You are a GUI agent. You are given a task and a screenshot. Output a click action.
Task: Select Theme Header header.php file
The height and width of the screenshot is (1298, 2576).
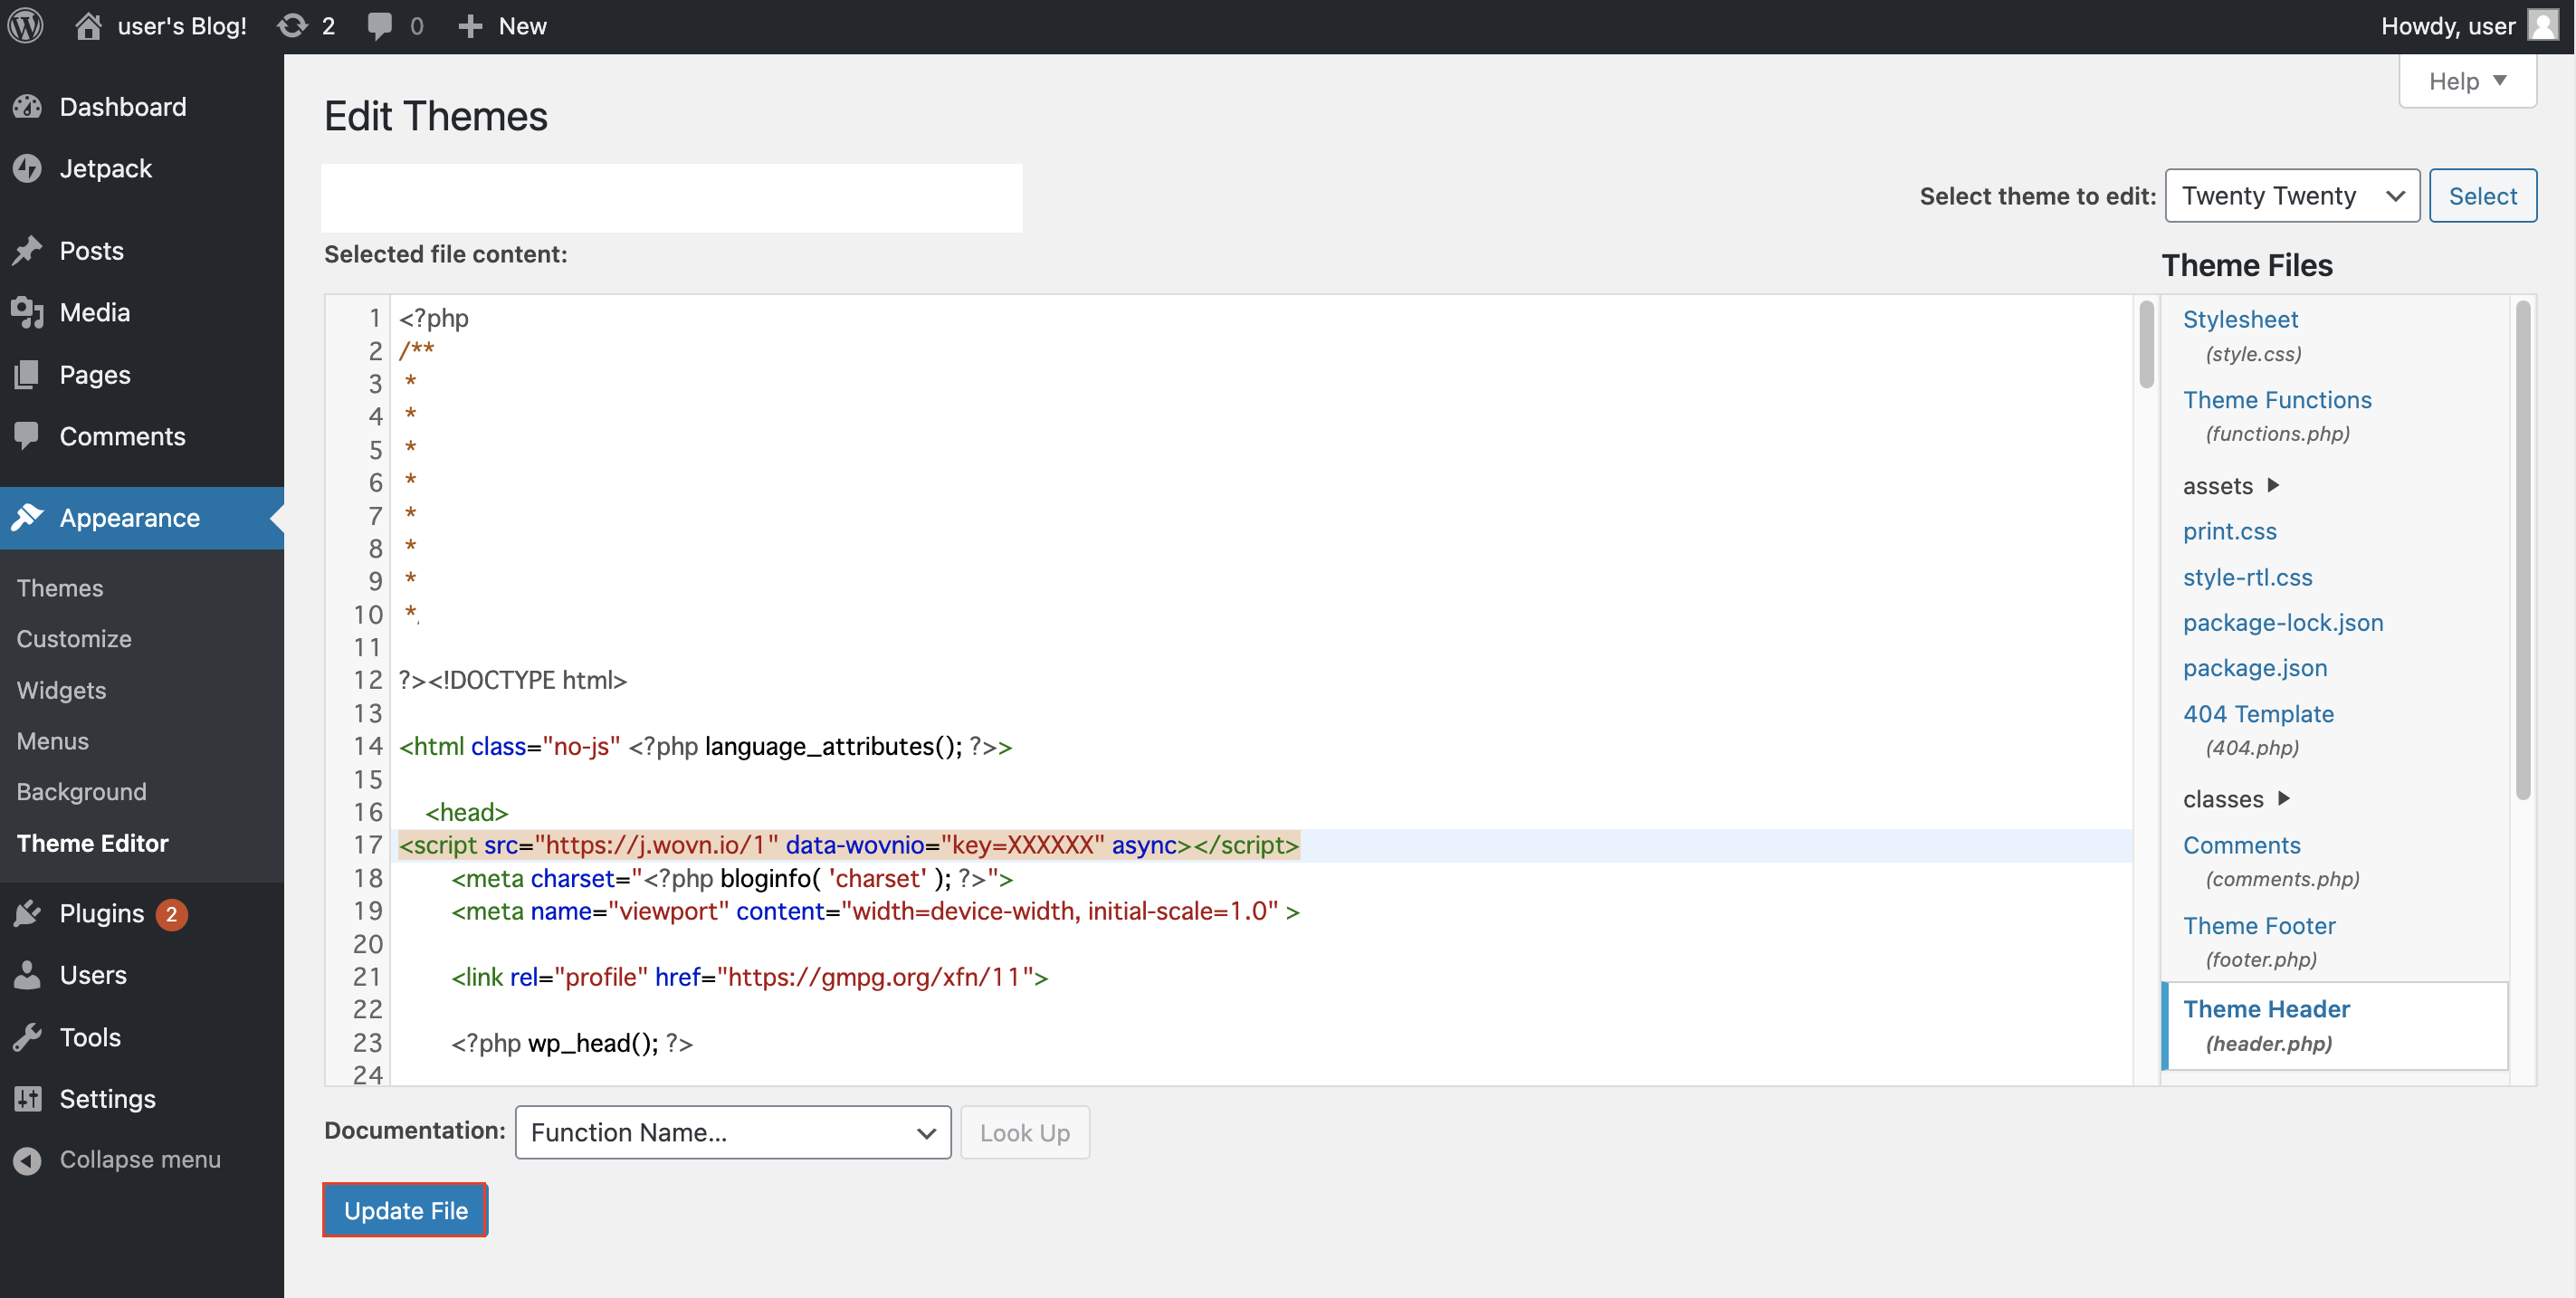coord(2335,1025)
